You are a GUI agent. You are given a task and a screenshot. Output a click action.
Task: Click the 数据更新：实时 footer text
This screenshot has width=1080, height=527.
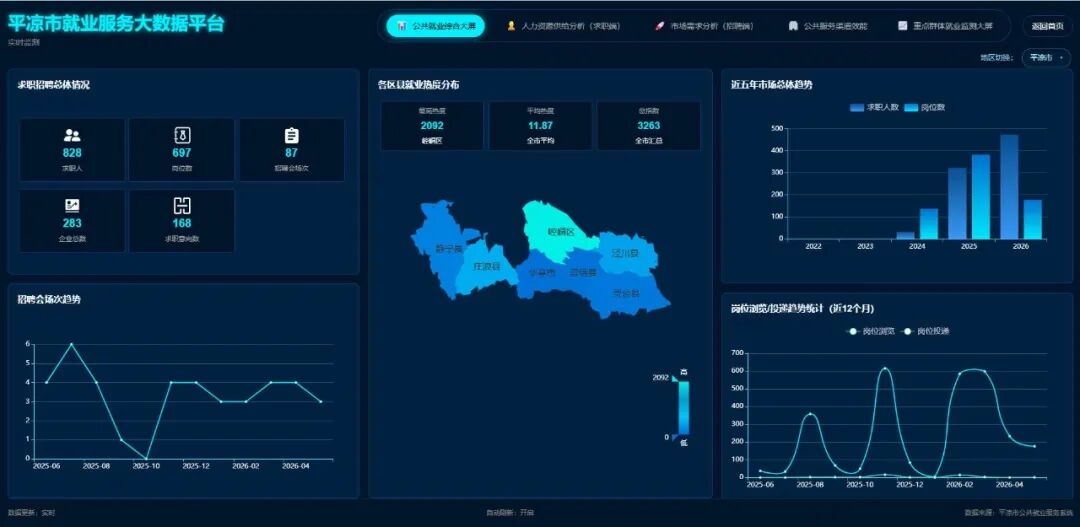tap(31, 513)
